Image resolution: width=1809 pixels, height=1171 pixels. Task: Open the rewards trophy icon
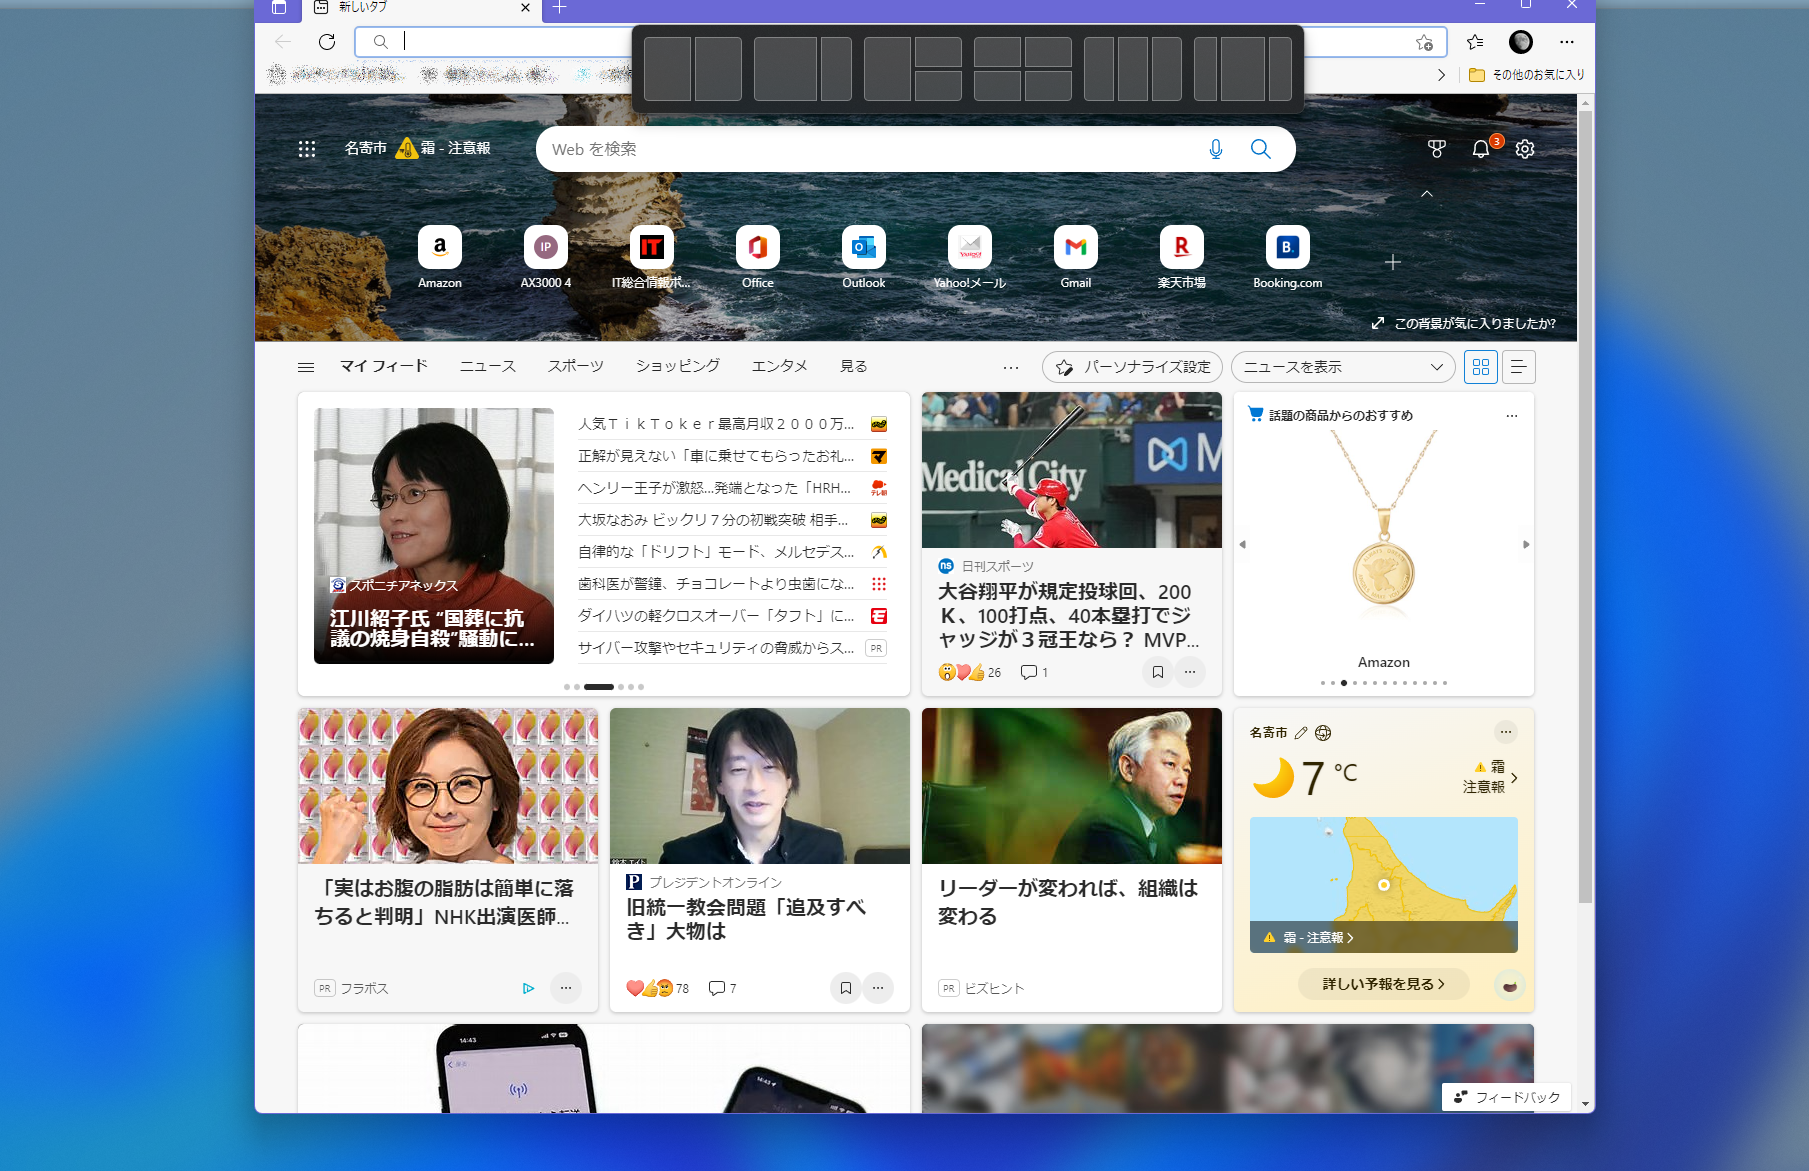(x=1437, y=149)
